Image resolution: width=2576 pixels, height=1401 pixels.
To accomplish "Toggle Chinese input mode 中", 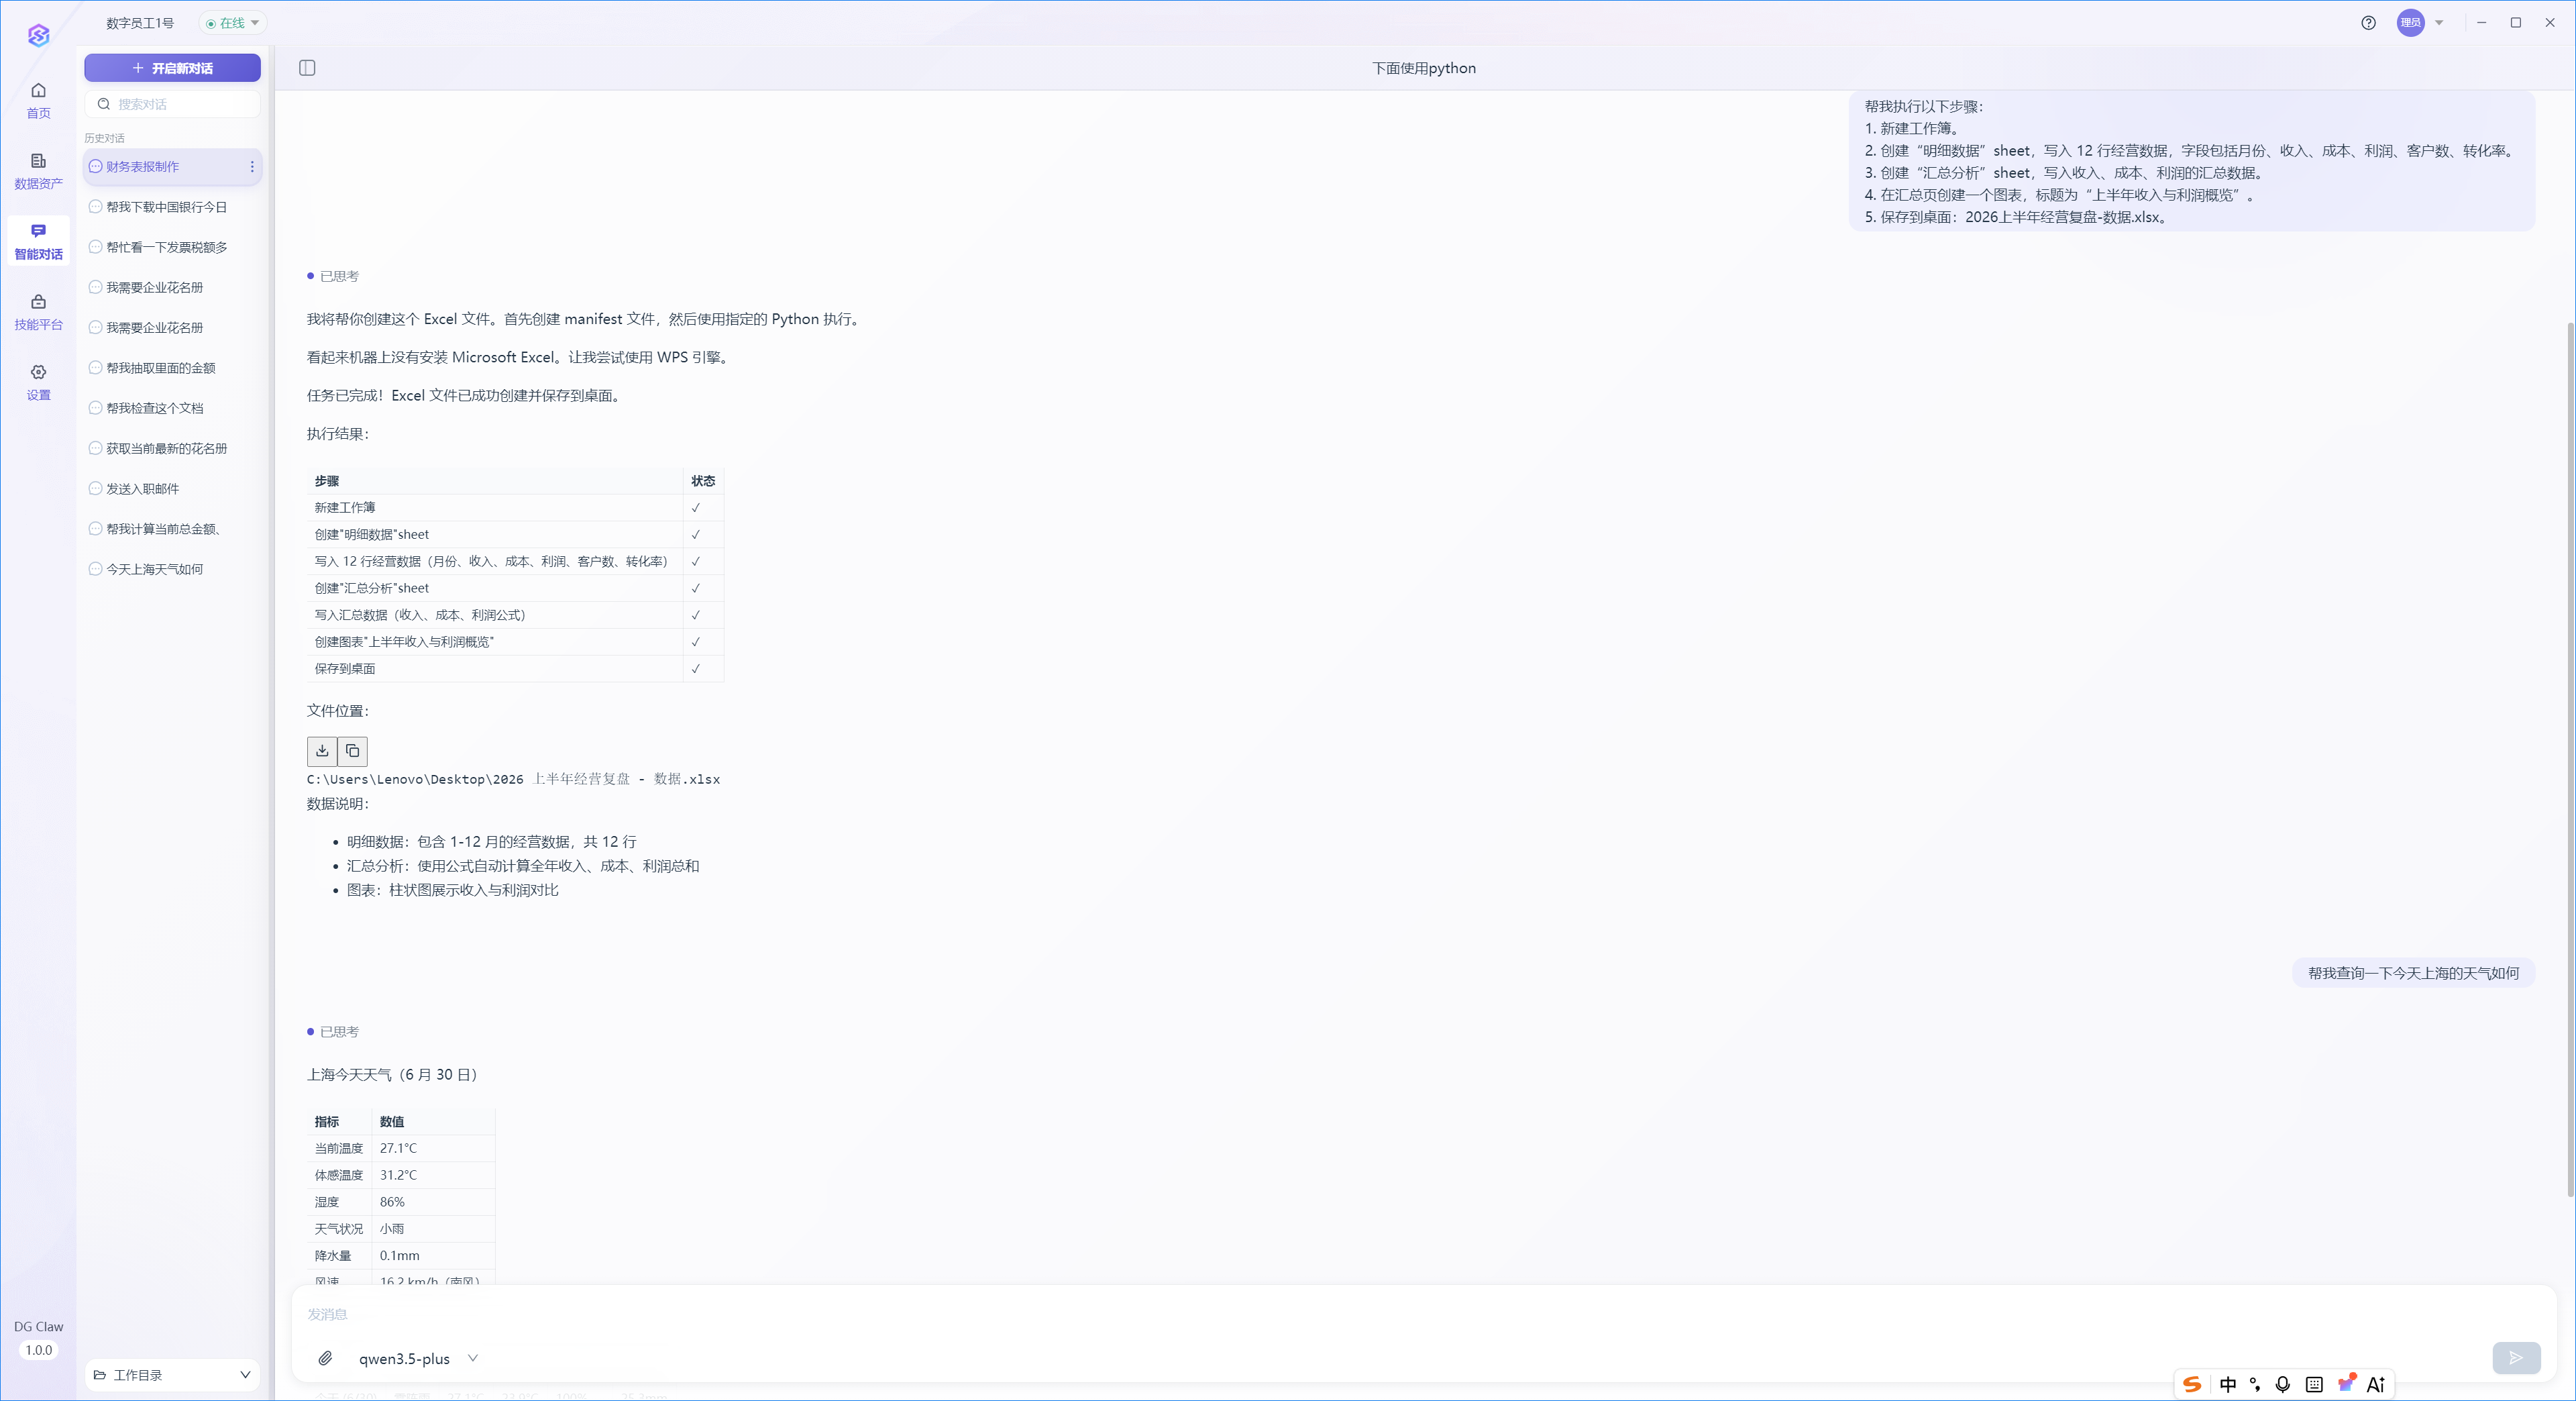I will tap(2228, 1384).
